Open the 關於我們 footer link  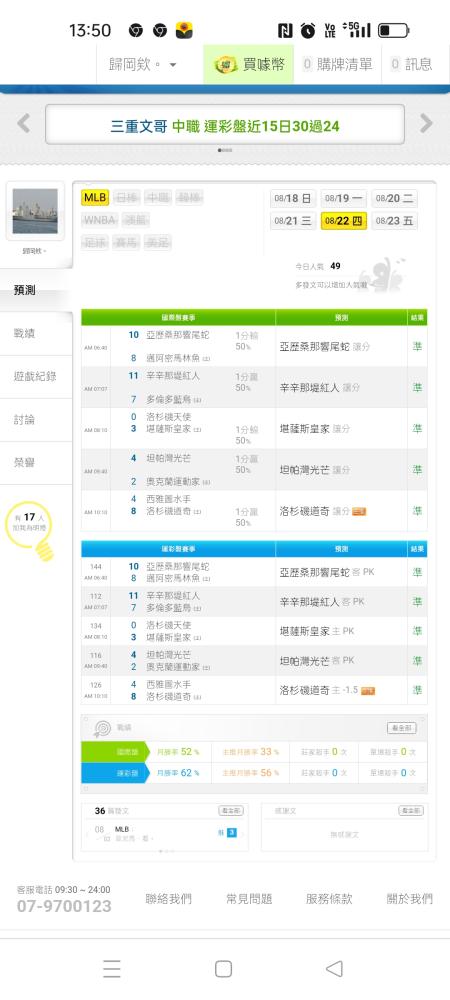click(x=410, y=899)
